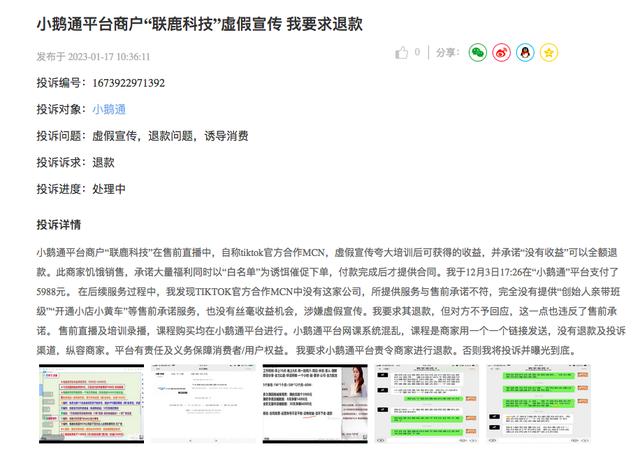The image size is (640, 456).
Task: Click the 投诉进度 label
Action: pos(61,189)
